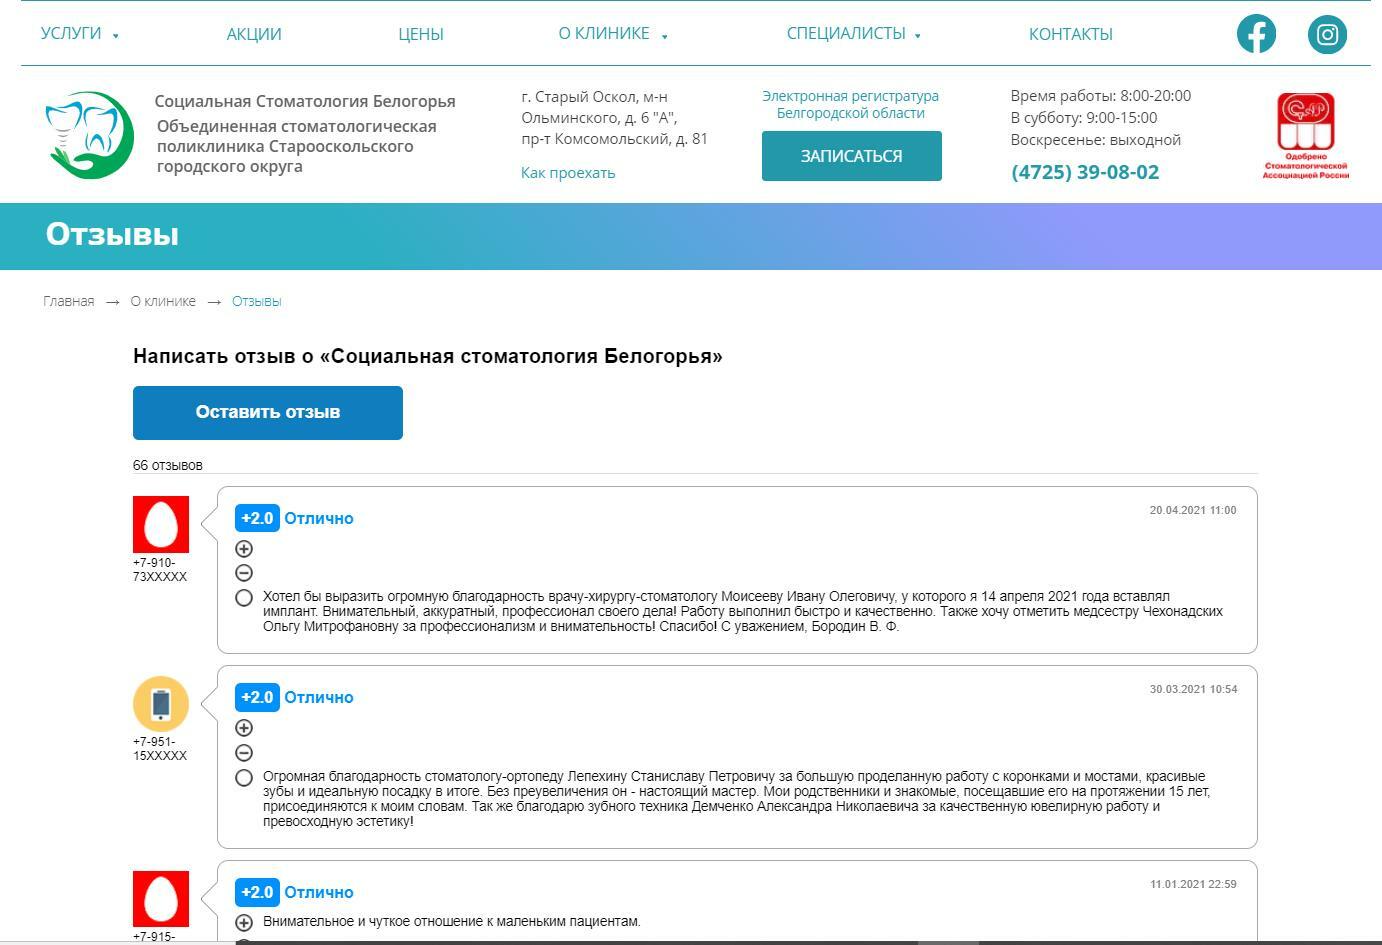Go to О клинике breadcrumb

coord(163,301)
